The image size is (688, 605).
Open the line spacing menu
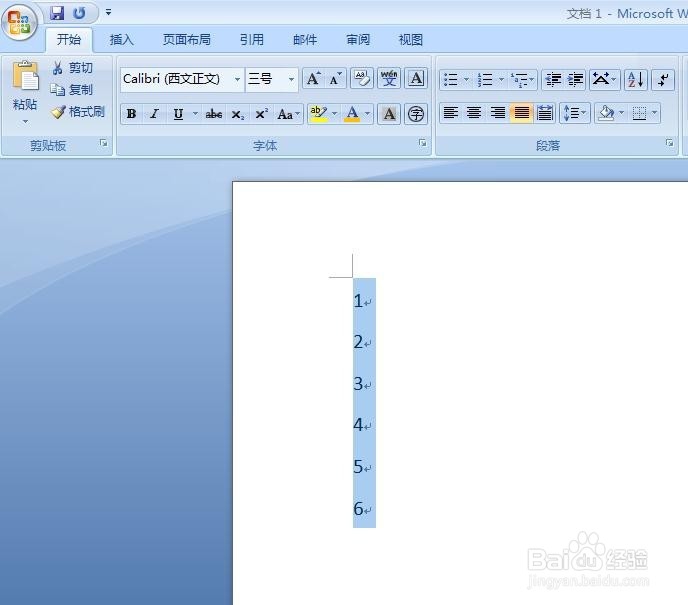[x=575, y=113]
